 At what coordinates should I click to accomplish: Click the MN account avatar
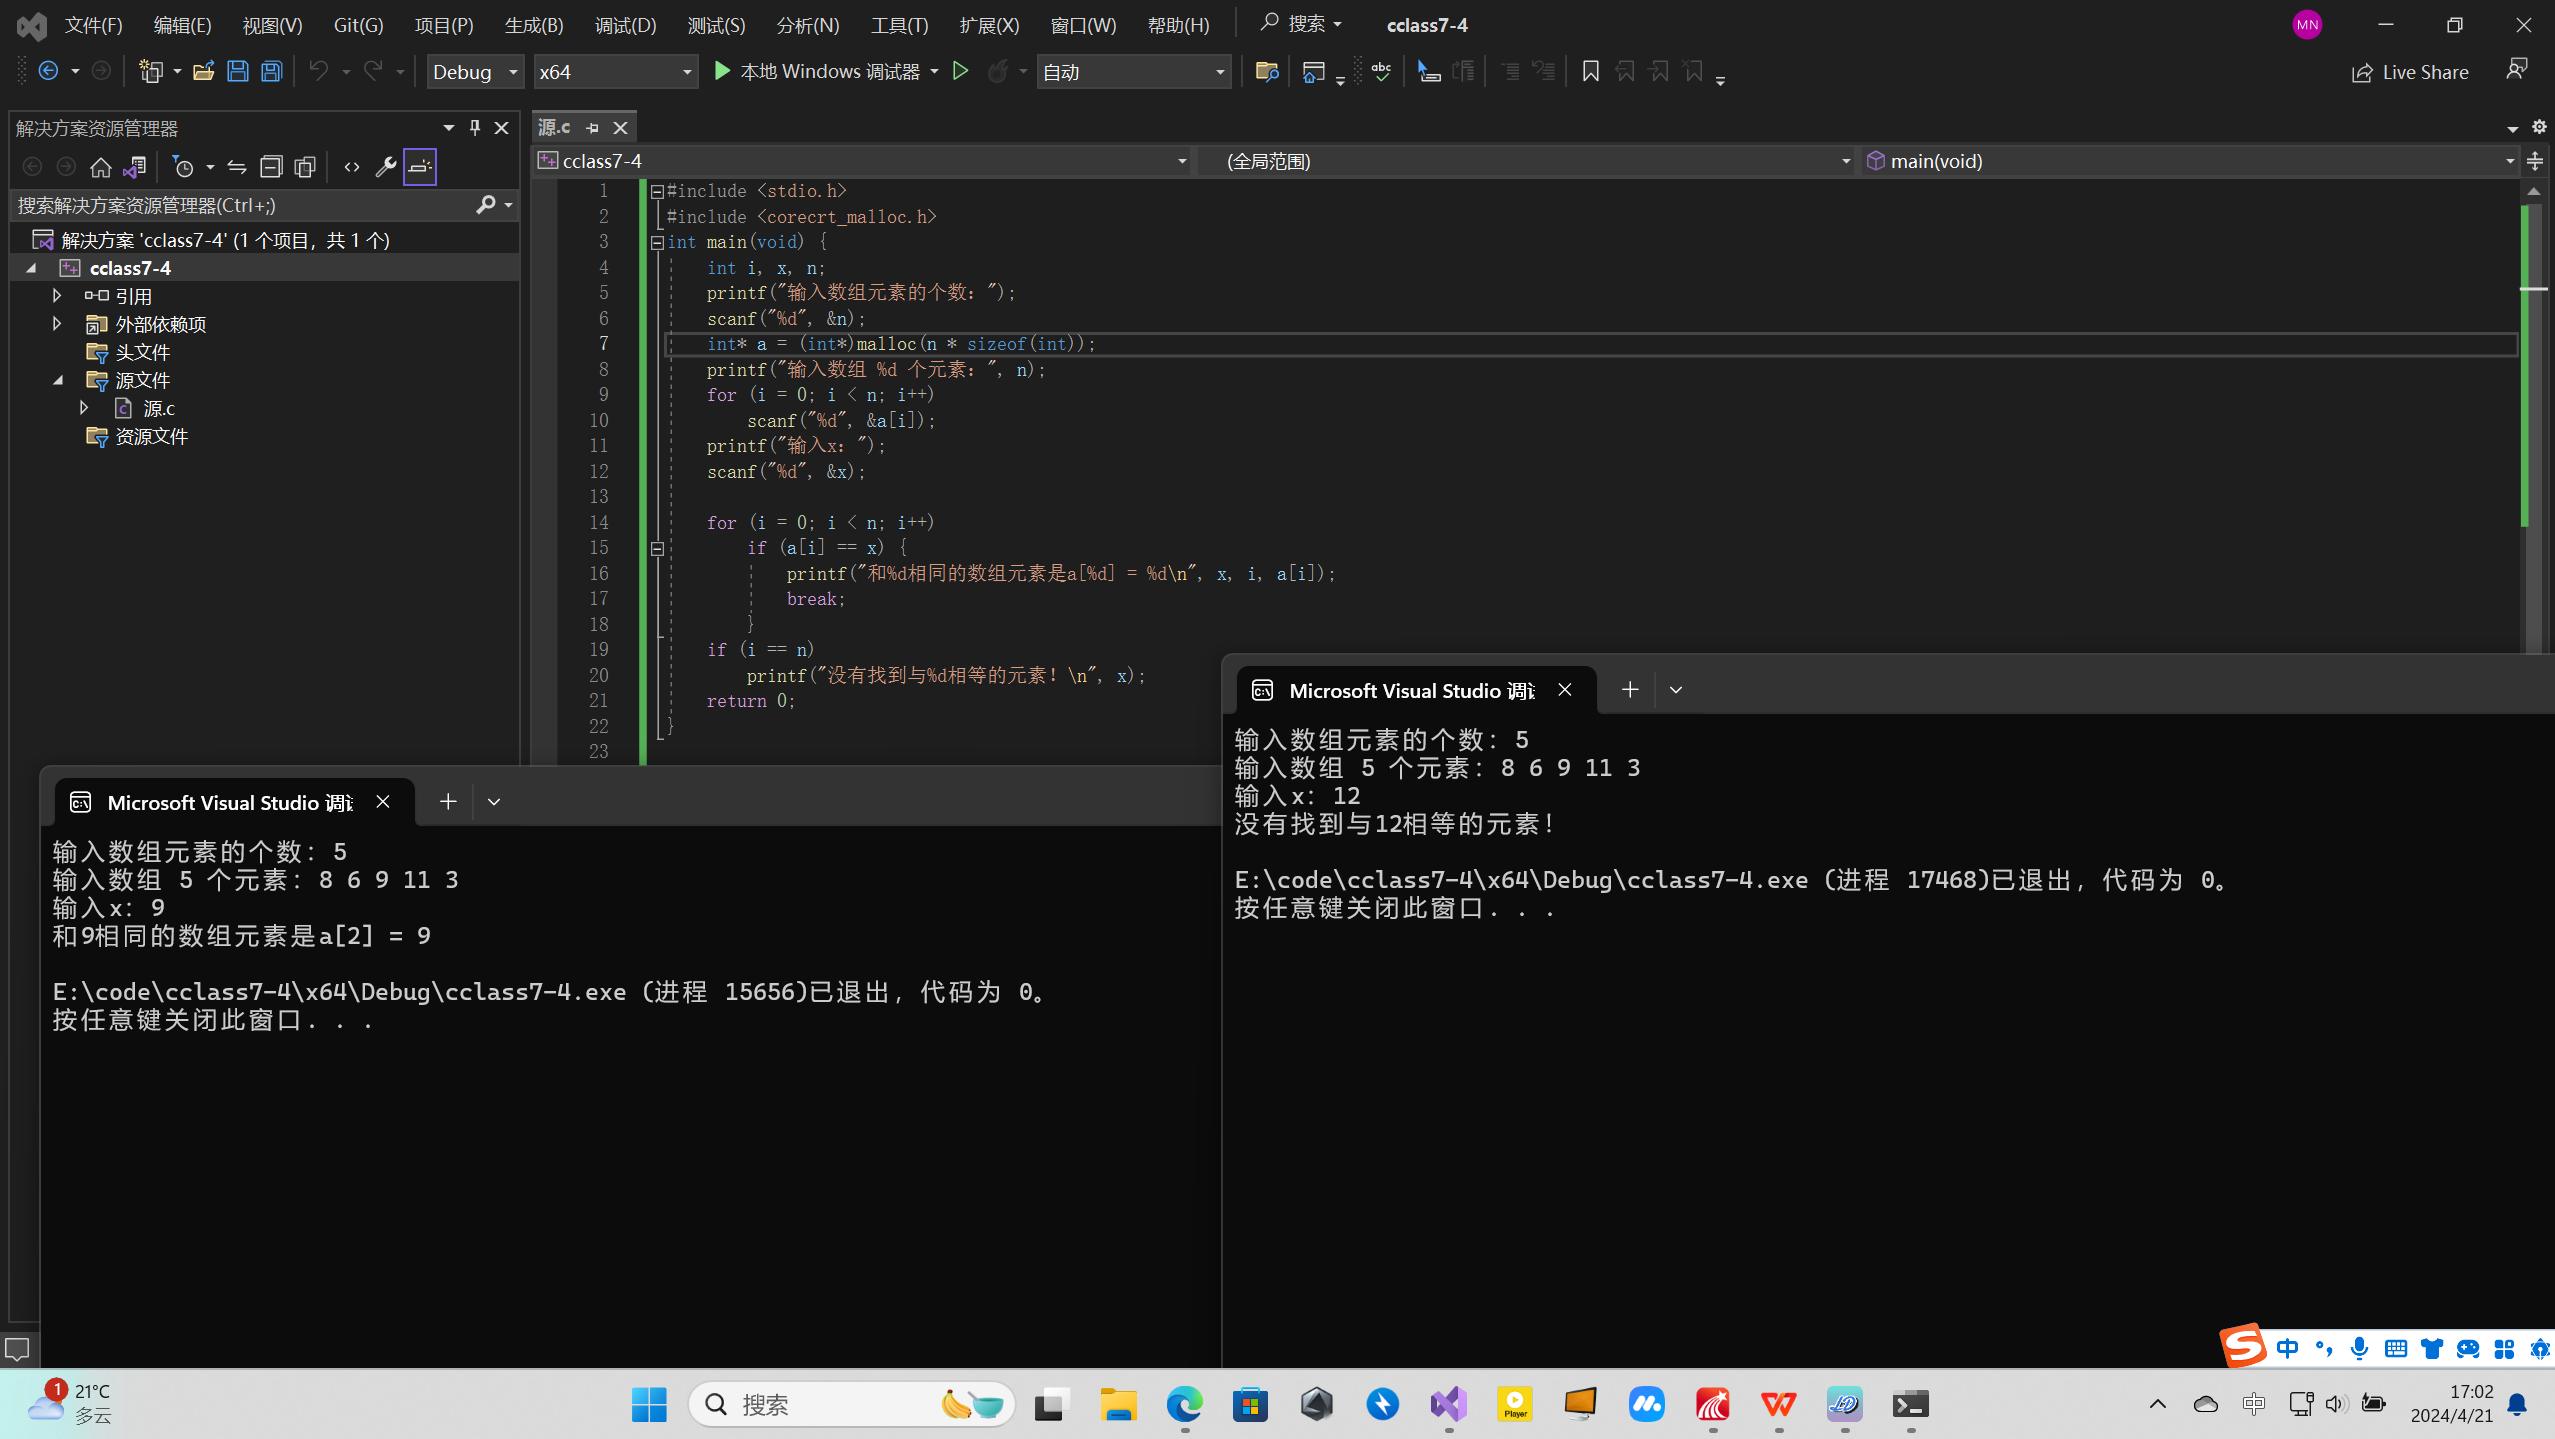(x=2307, y=25)
